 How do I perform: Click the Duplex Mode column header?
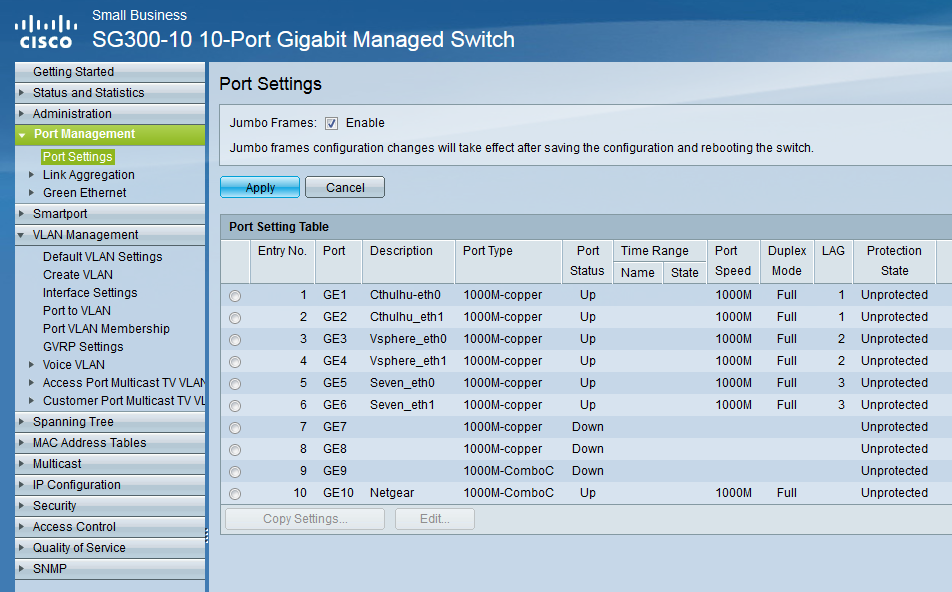787,261
